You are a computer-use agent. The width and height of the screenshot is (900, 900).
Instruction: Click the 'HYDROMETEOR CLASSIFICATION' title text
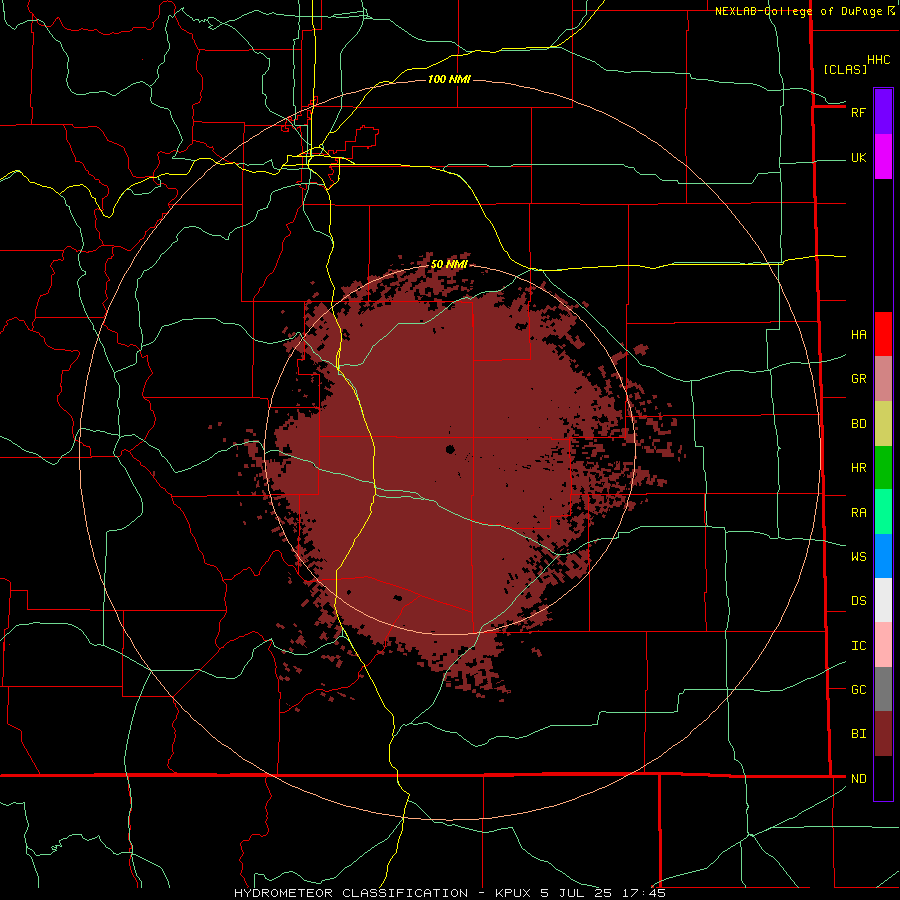pos(351,893)
